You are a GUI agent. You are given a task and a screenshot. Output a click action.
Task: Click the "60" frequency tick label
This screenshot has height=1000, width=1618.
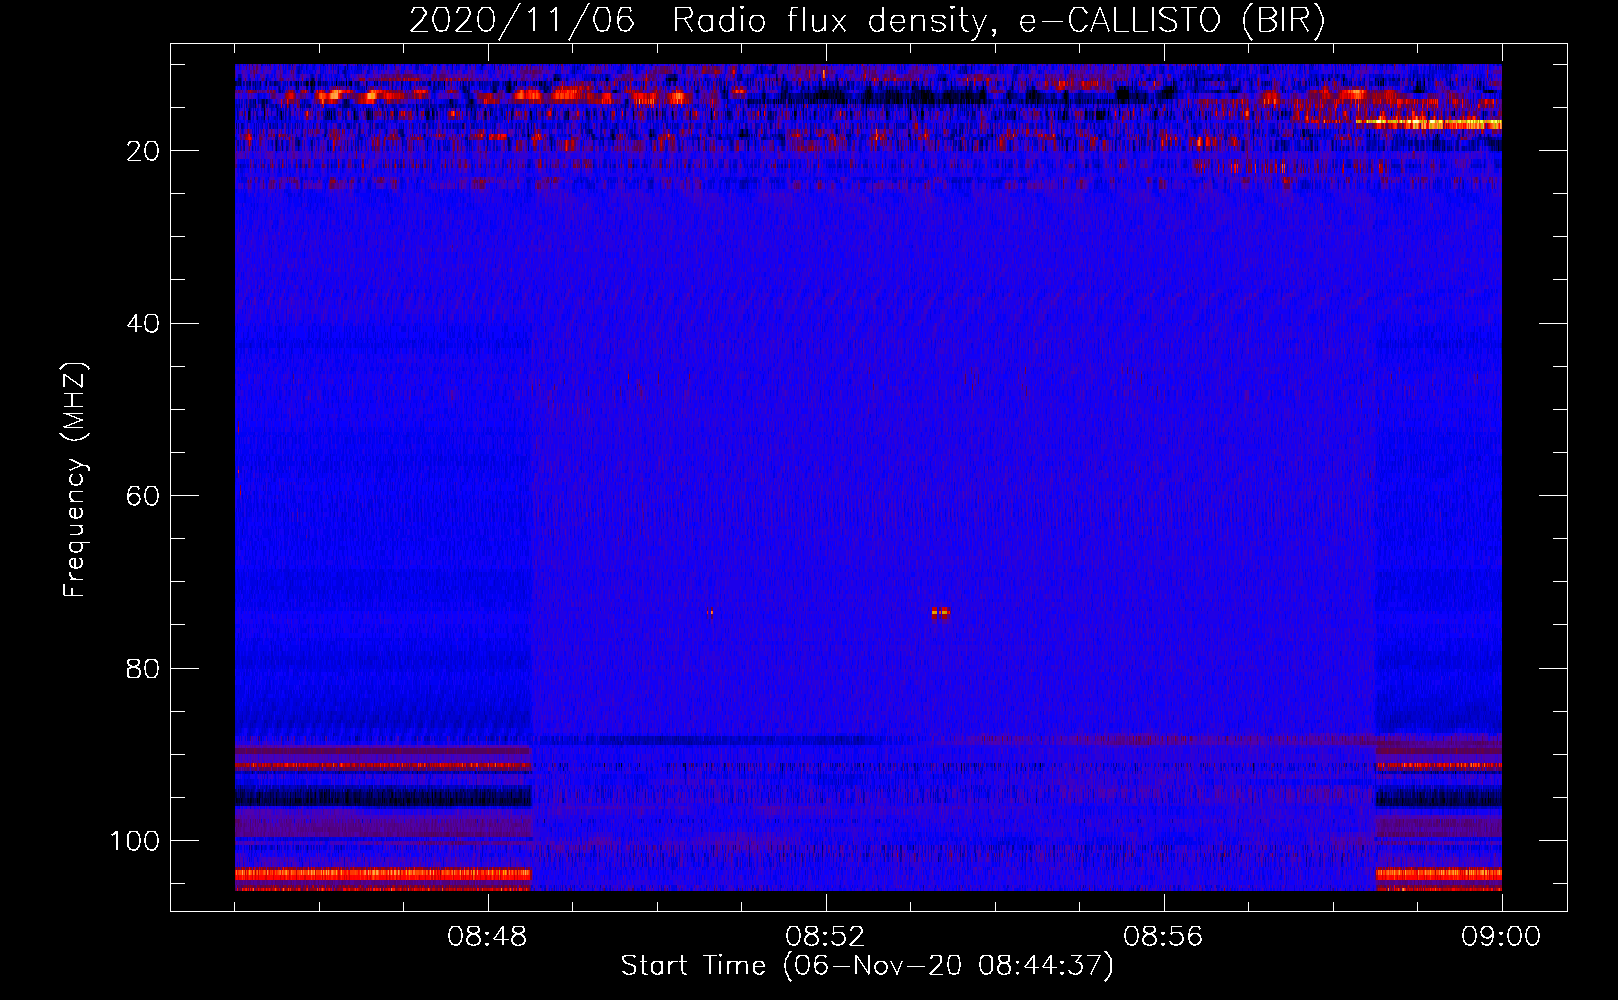point(143,496)
